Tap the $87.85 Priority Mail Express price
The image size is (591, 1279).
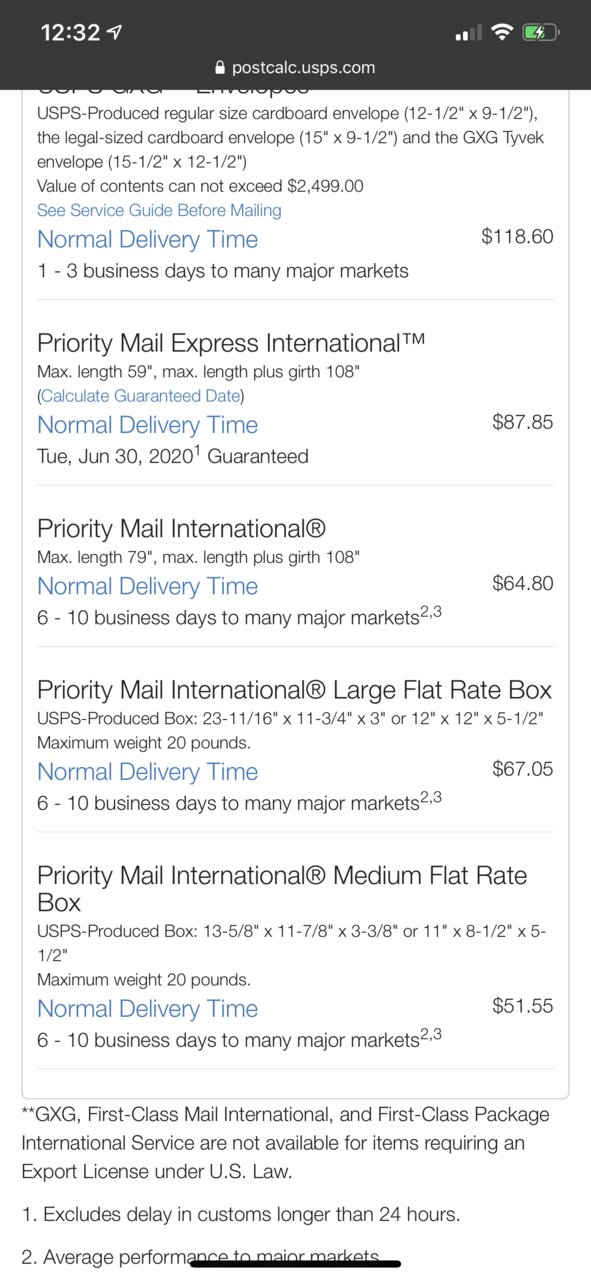(x=522, y=422)
